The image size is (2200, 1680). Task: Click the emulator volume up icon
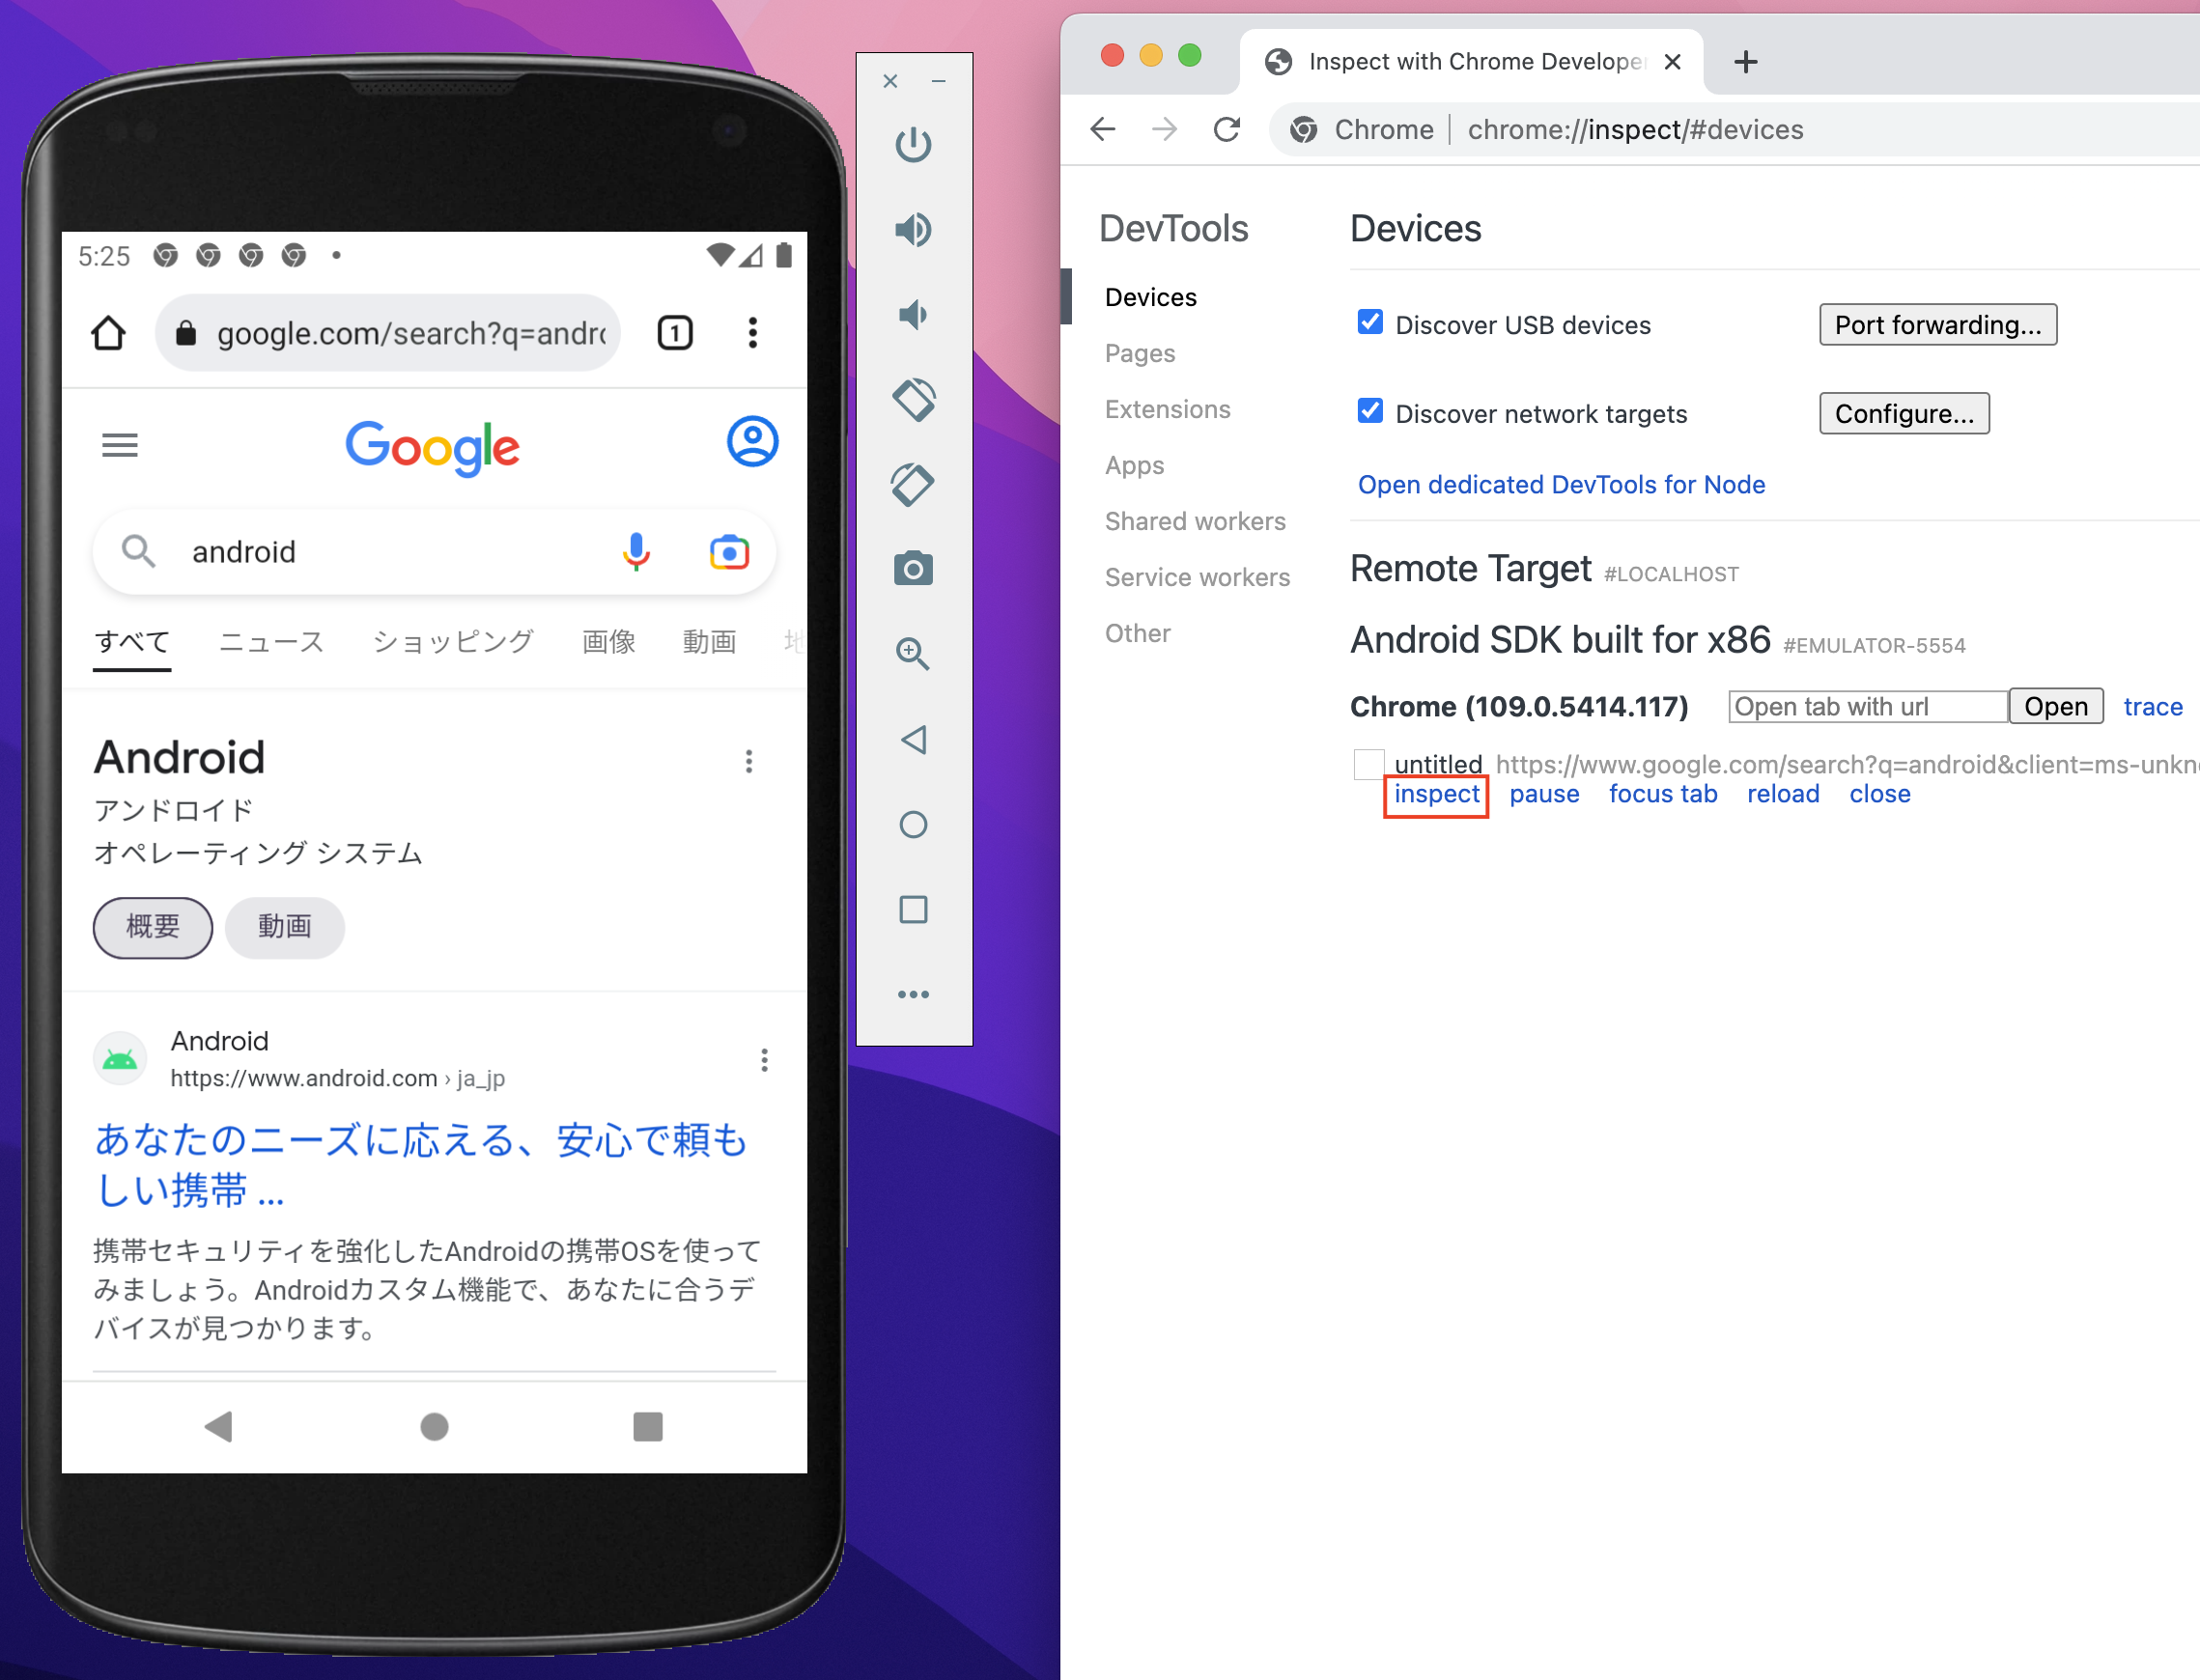click(x=913, y=230)
